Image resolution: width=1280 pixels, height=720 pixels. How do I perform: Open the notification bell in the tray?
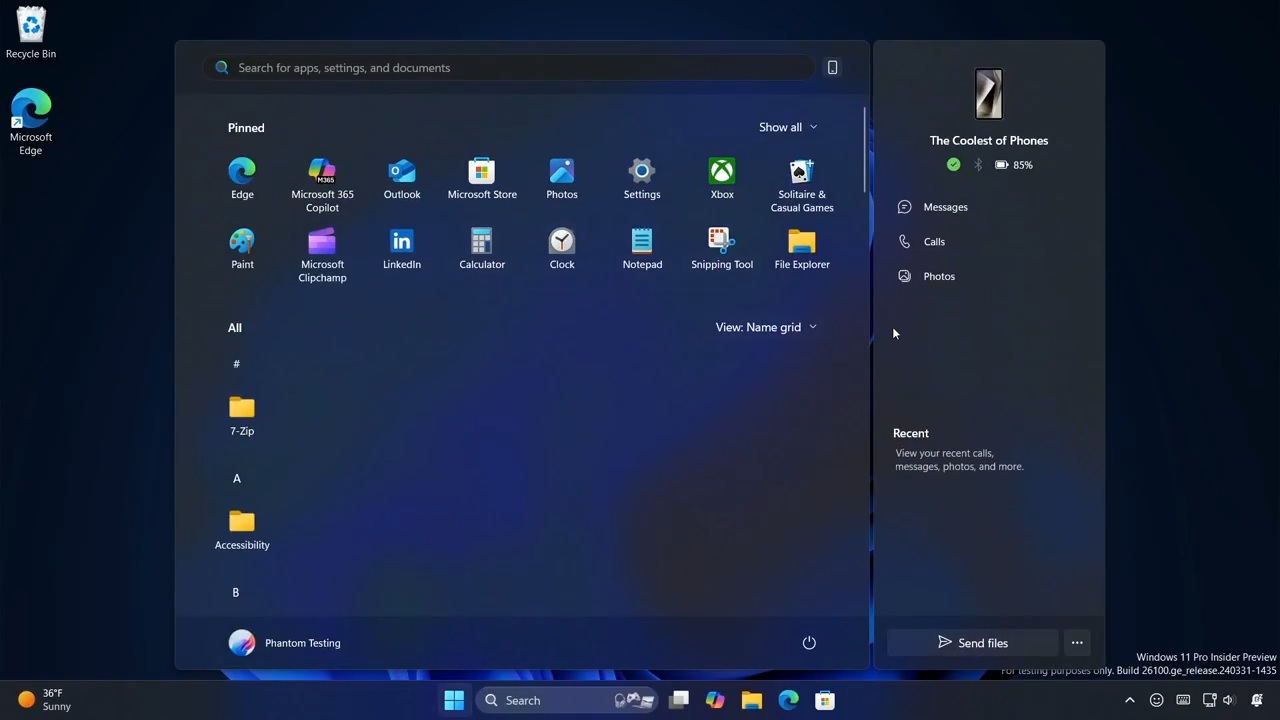click(1257, 700)
